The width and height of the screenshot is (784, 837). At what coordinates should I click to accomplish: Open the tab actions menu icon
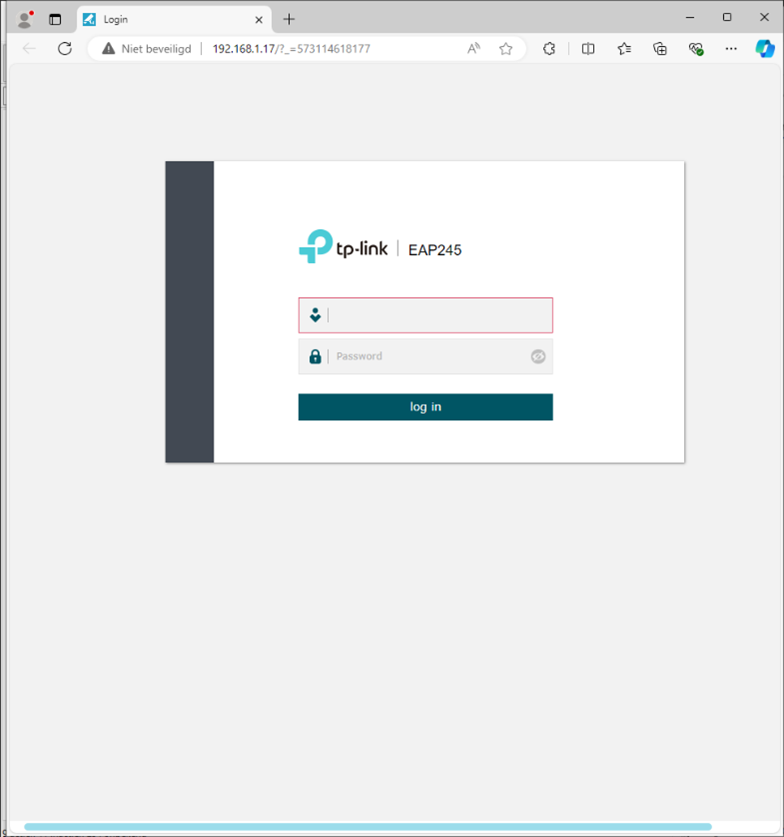click(x=55, y=20)
